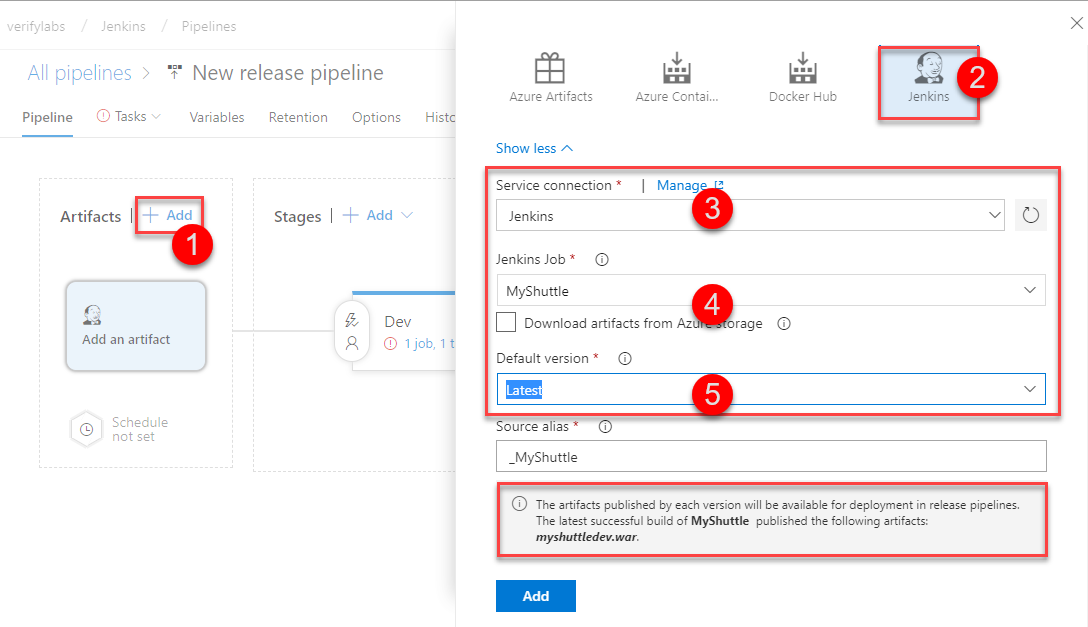Close the add artifact panel
Screen dimensions: 1088x627
(1076, 24)
